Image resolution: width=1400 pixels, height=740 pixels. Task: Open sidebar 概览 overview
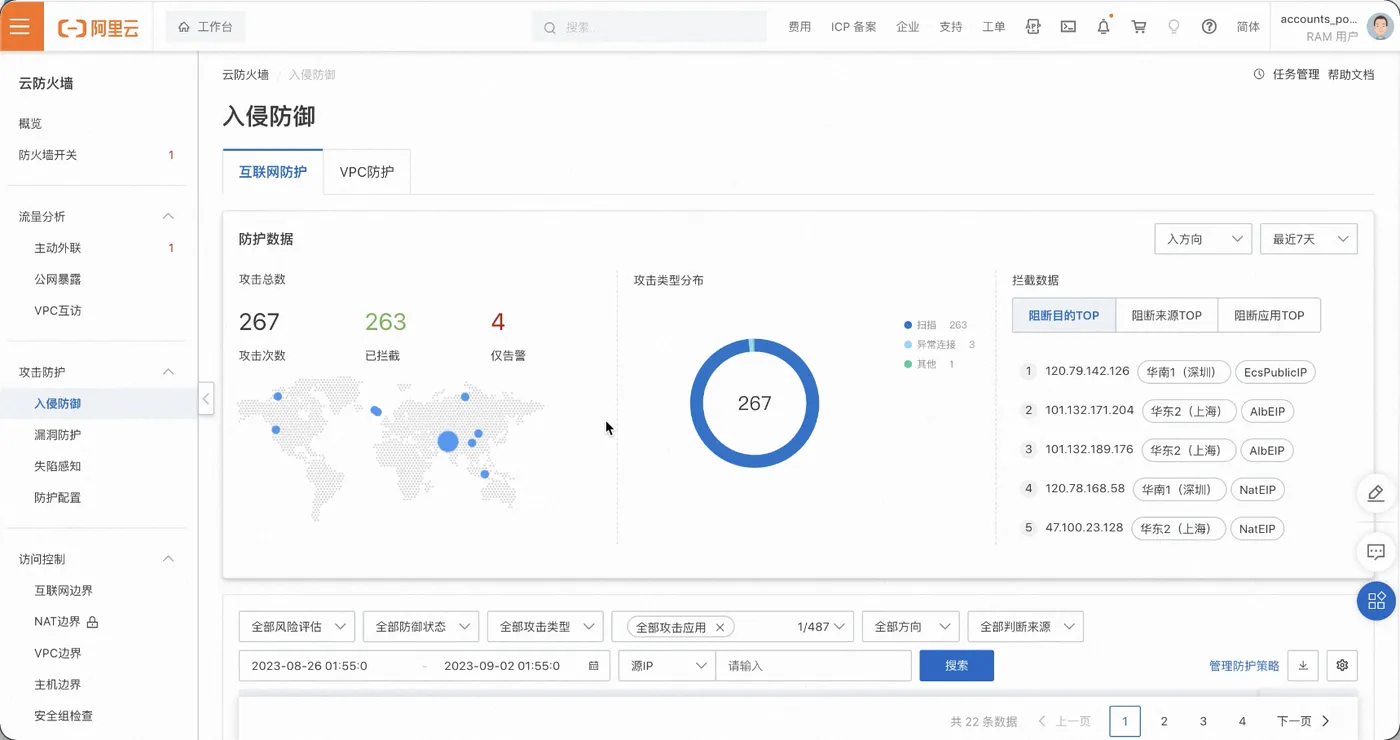pos(30,124)
